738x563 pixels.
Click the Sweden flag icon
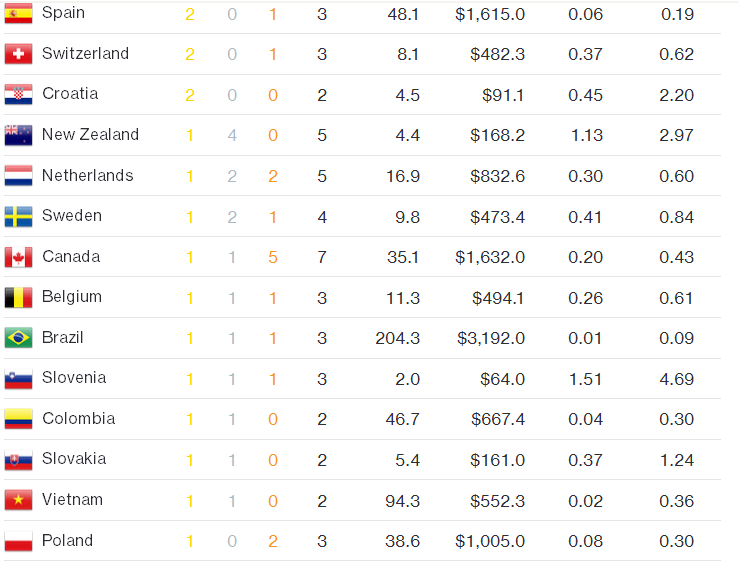click(18, 216)
